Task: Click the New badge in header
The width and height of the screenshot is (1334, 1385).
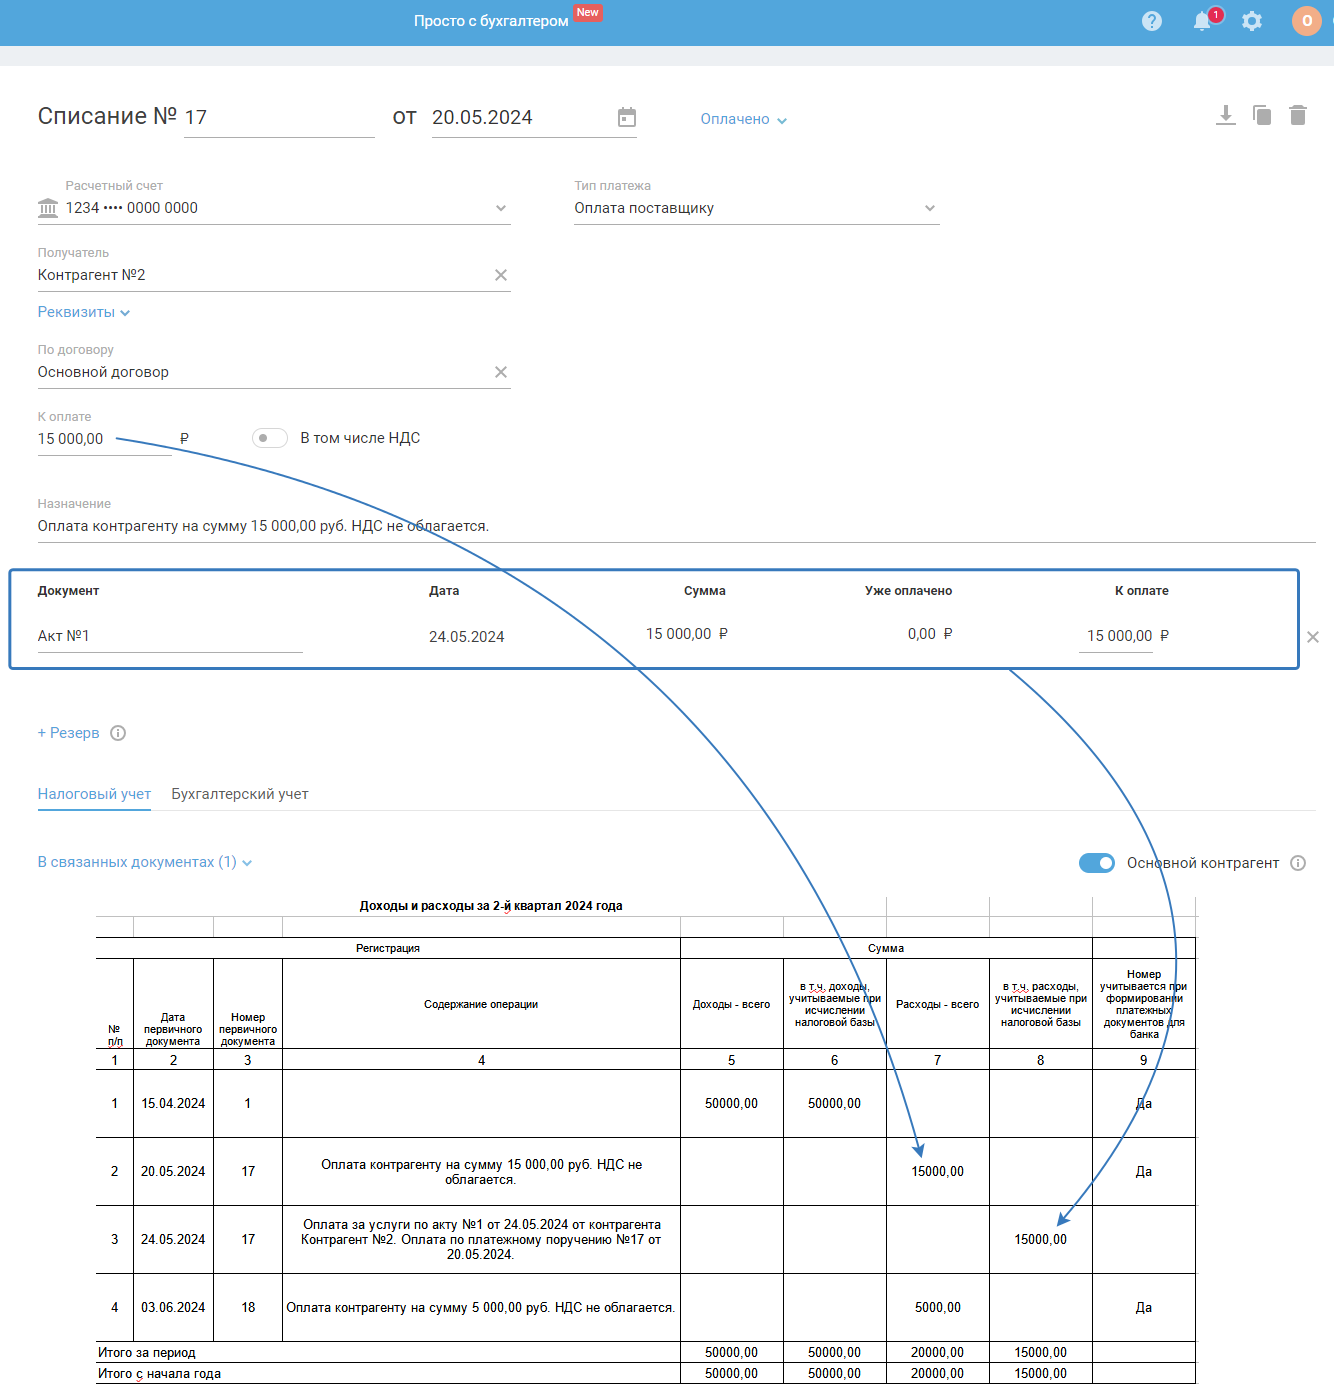Action: tap(588, 12)
